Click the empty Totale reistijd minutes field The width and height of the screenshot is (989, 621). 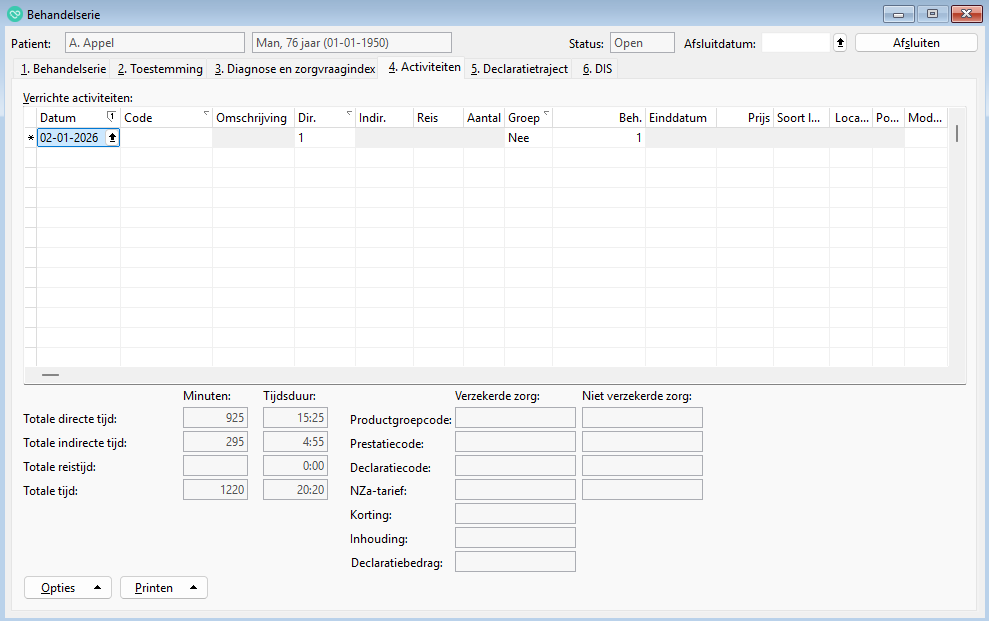coord(215,465)
